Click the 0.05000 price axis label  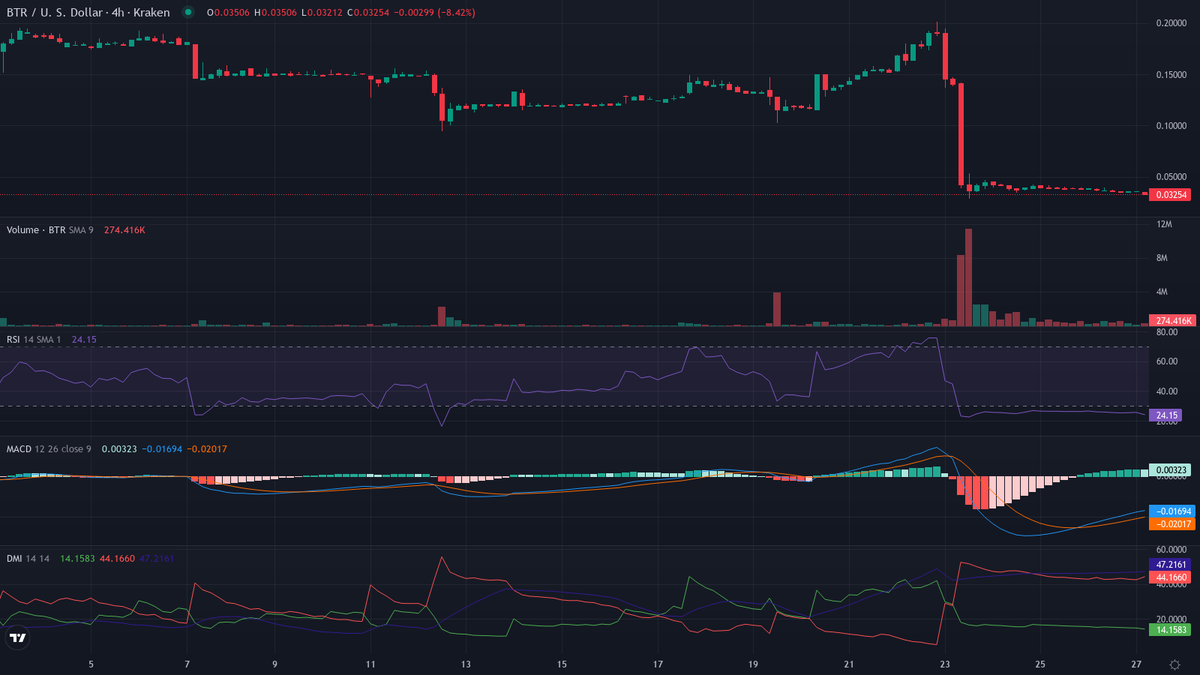click(x=1170, y=177)
